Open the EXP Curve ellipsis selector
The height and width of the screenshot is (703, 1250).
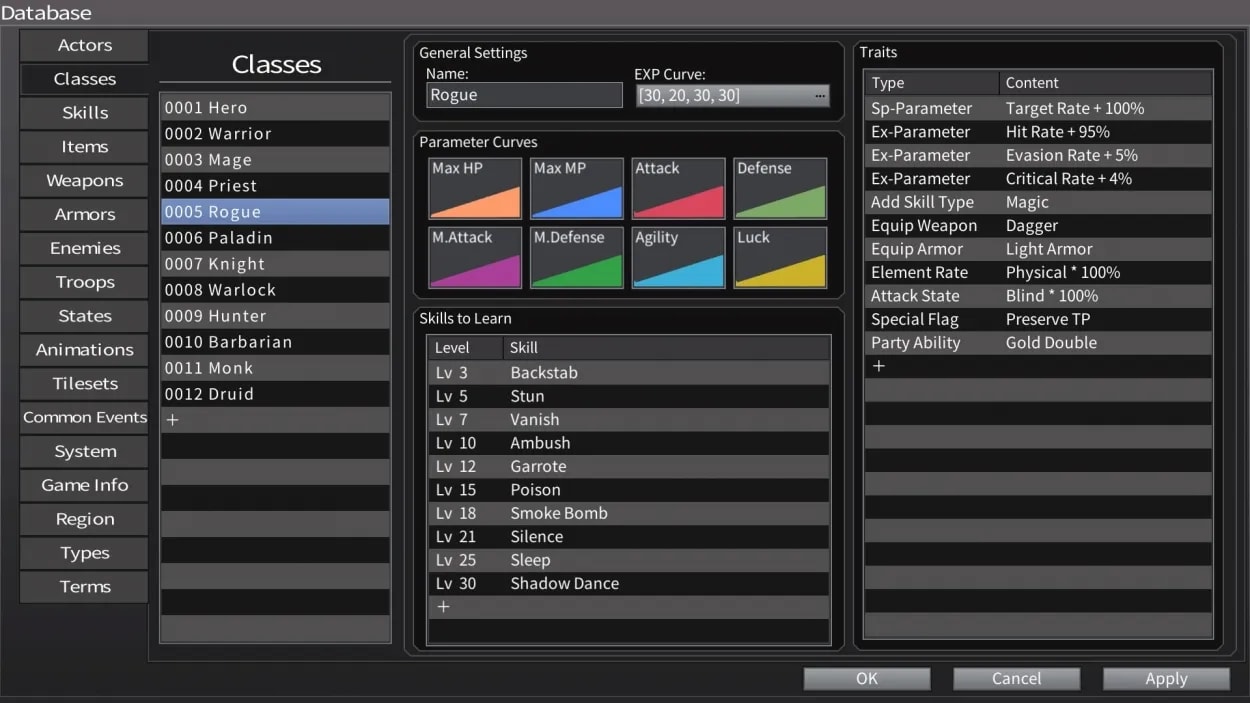tap(820, 96)
